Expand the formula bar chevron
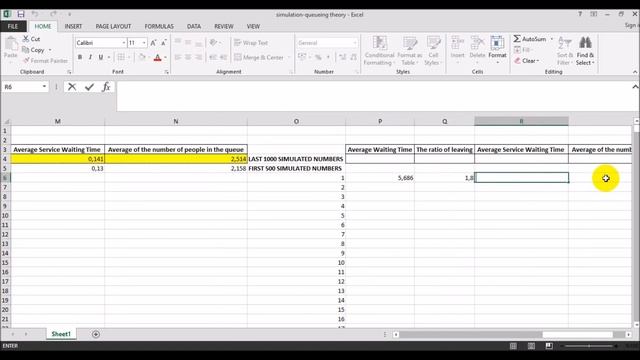Screen dimensions: 640x360 click(x=635, y=87)
